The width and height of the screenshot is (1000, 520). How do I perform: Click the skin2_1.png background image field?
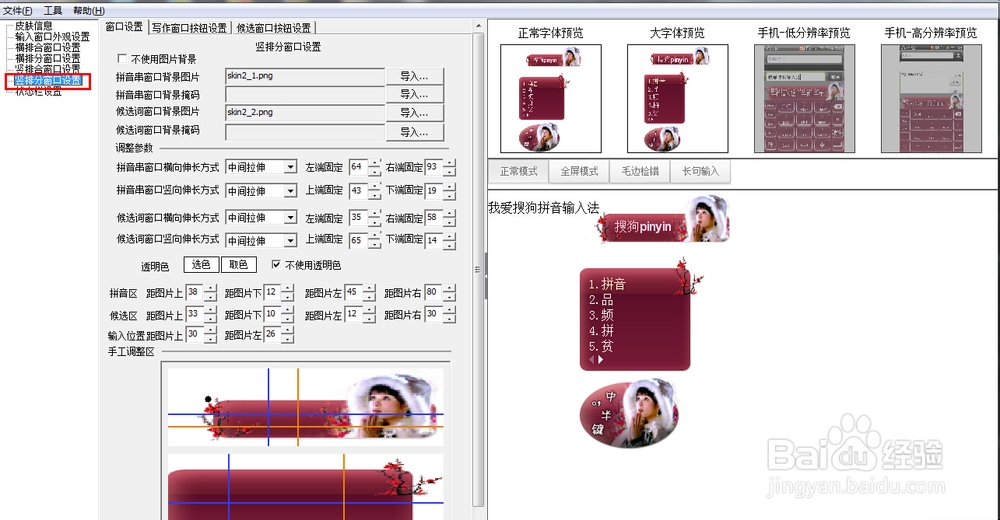305,76
